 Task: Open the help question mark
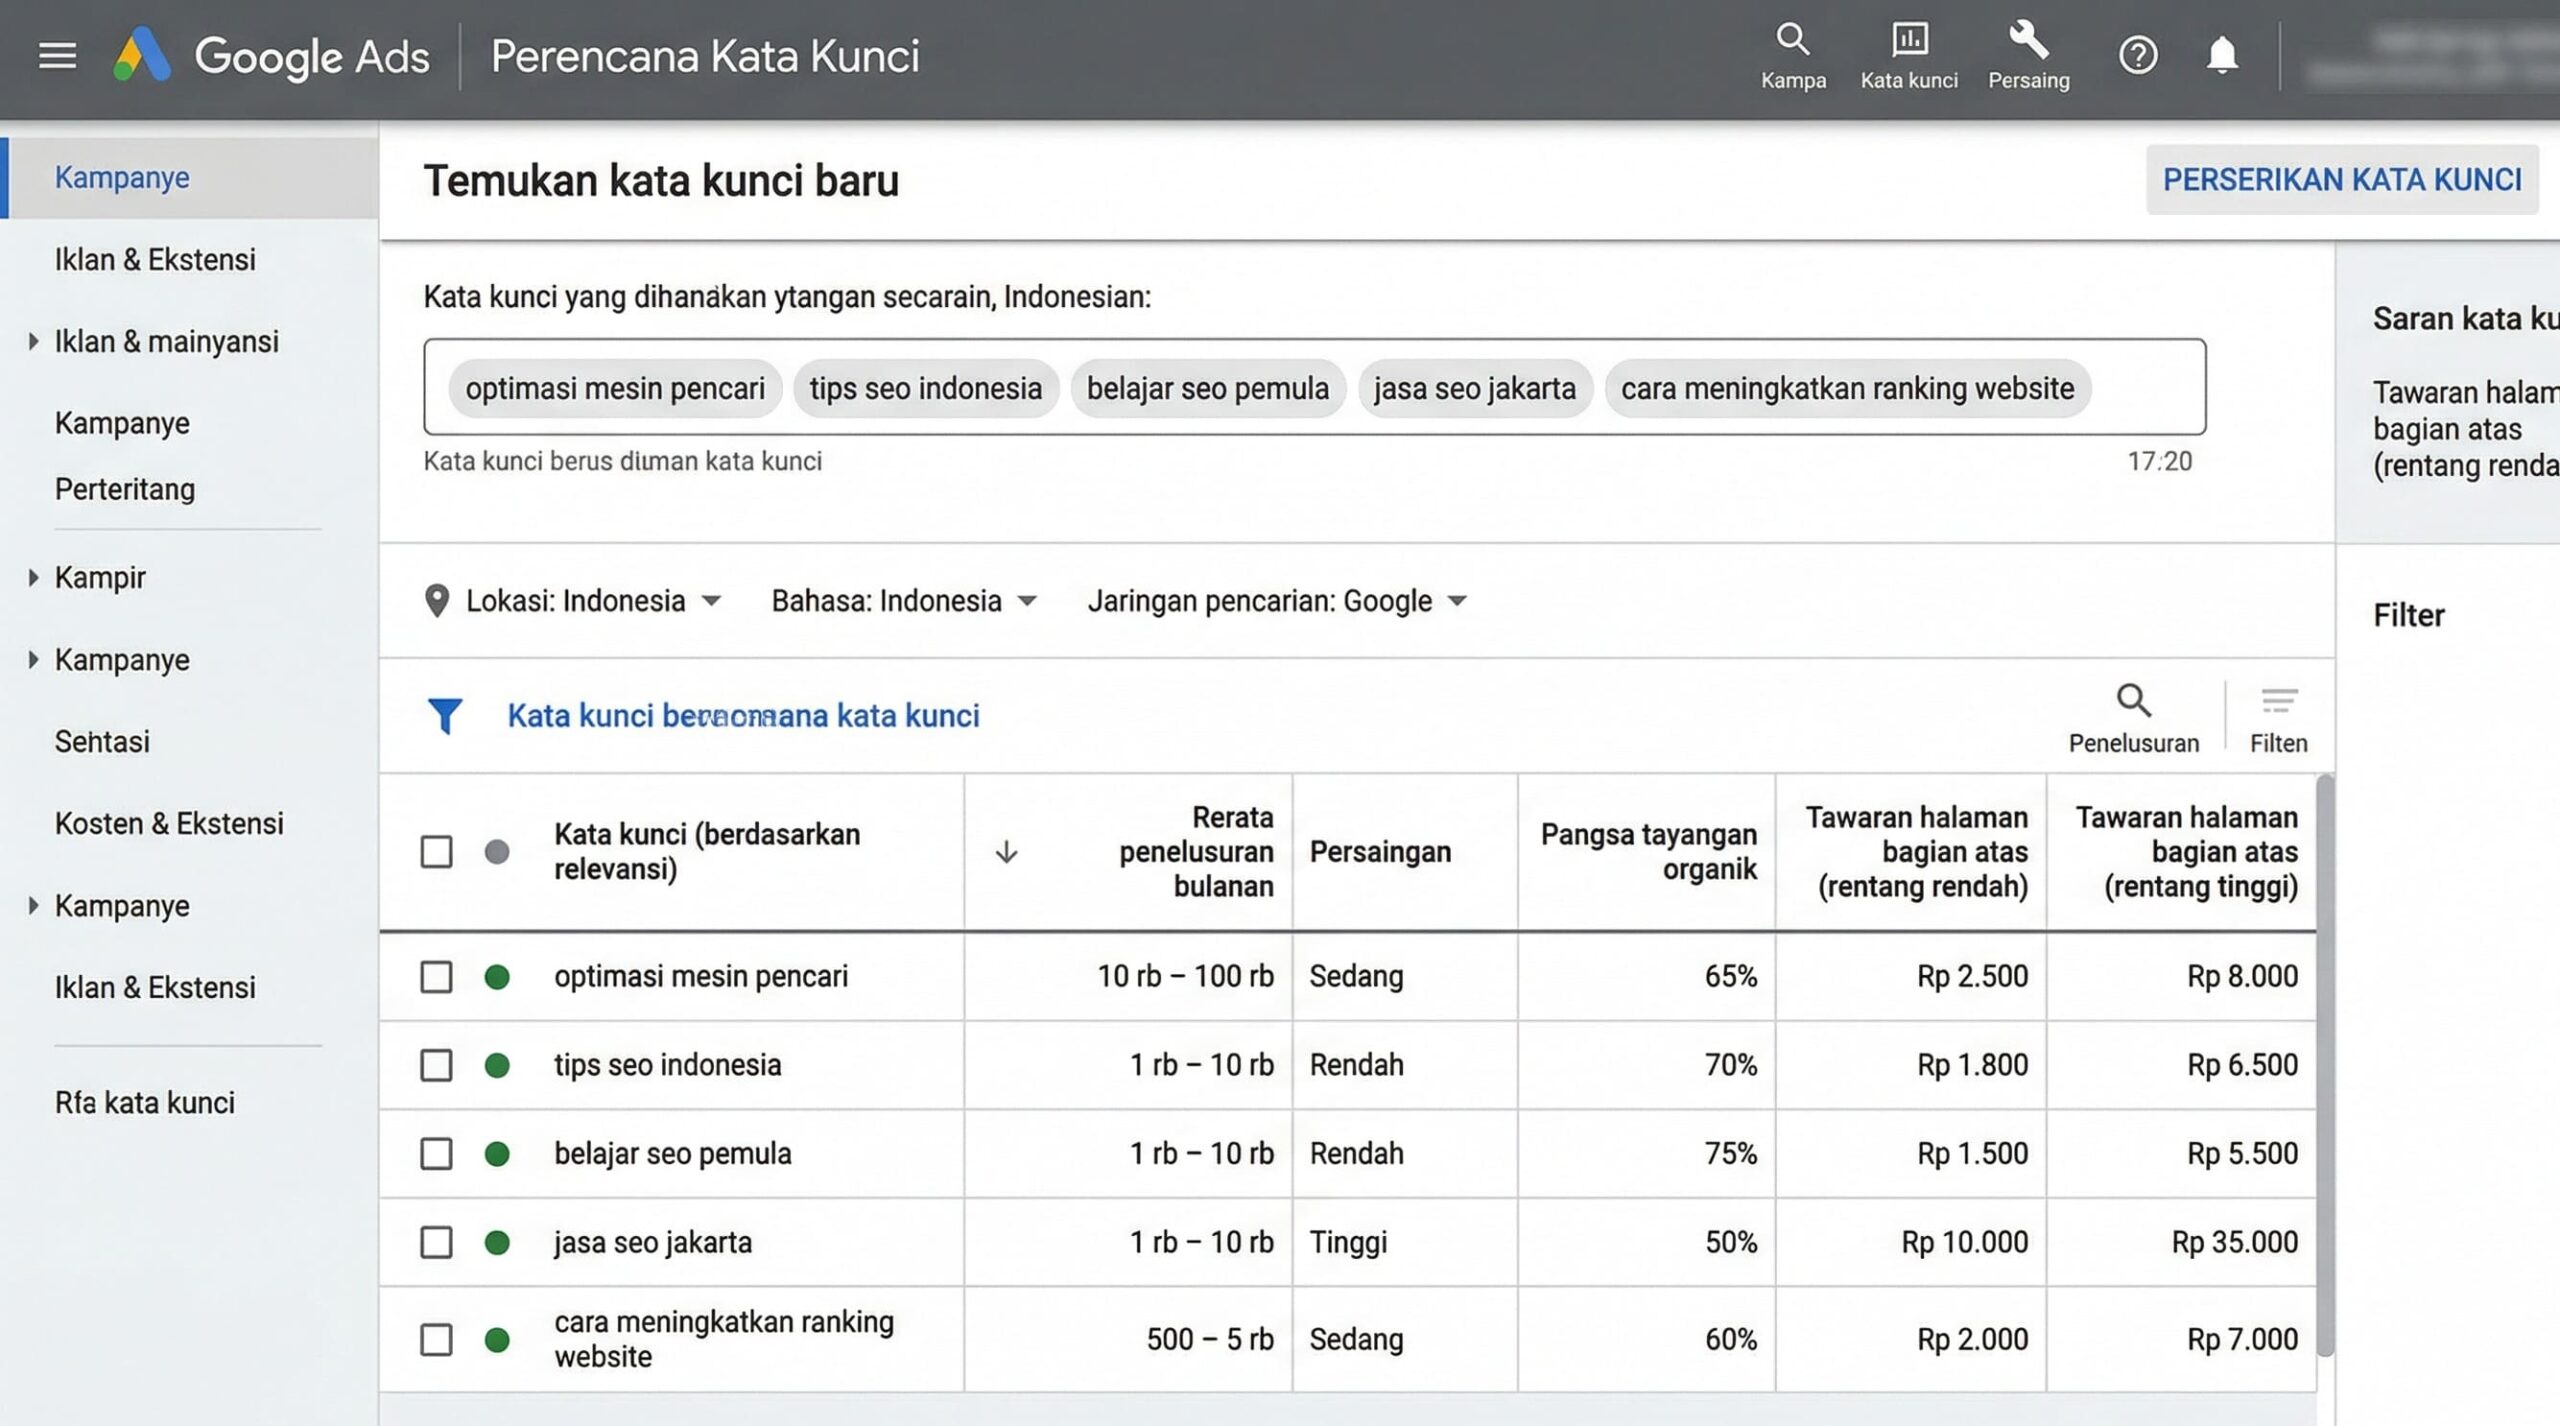[x=2138, y=55]
